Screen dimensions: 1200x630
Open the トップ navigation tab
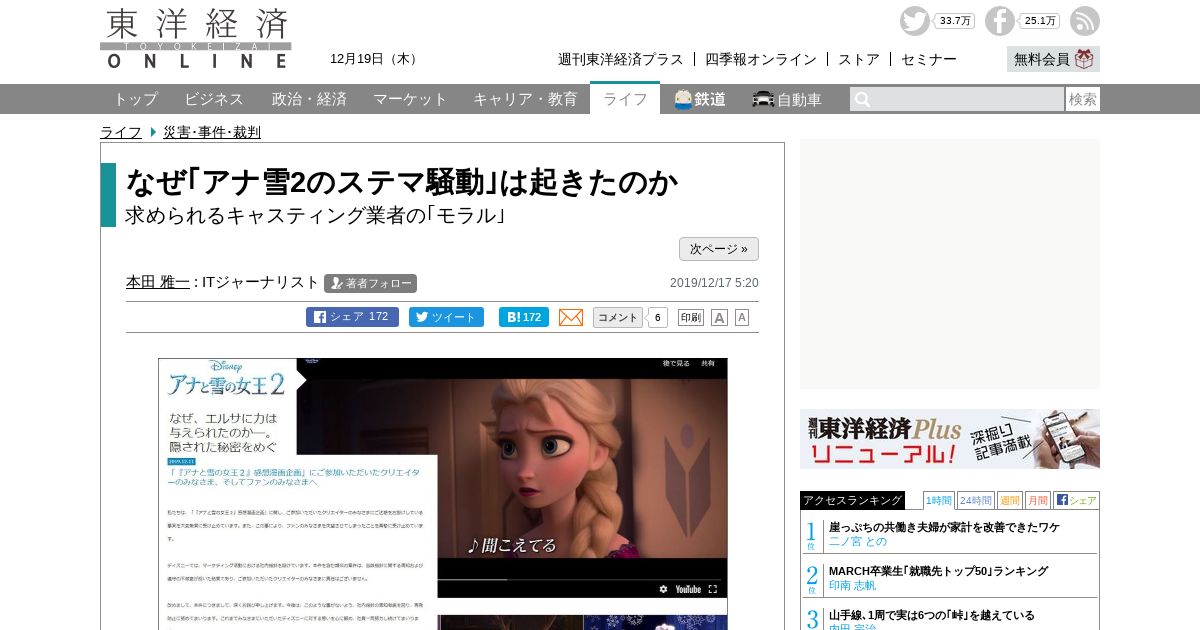[135, 99]
